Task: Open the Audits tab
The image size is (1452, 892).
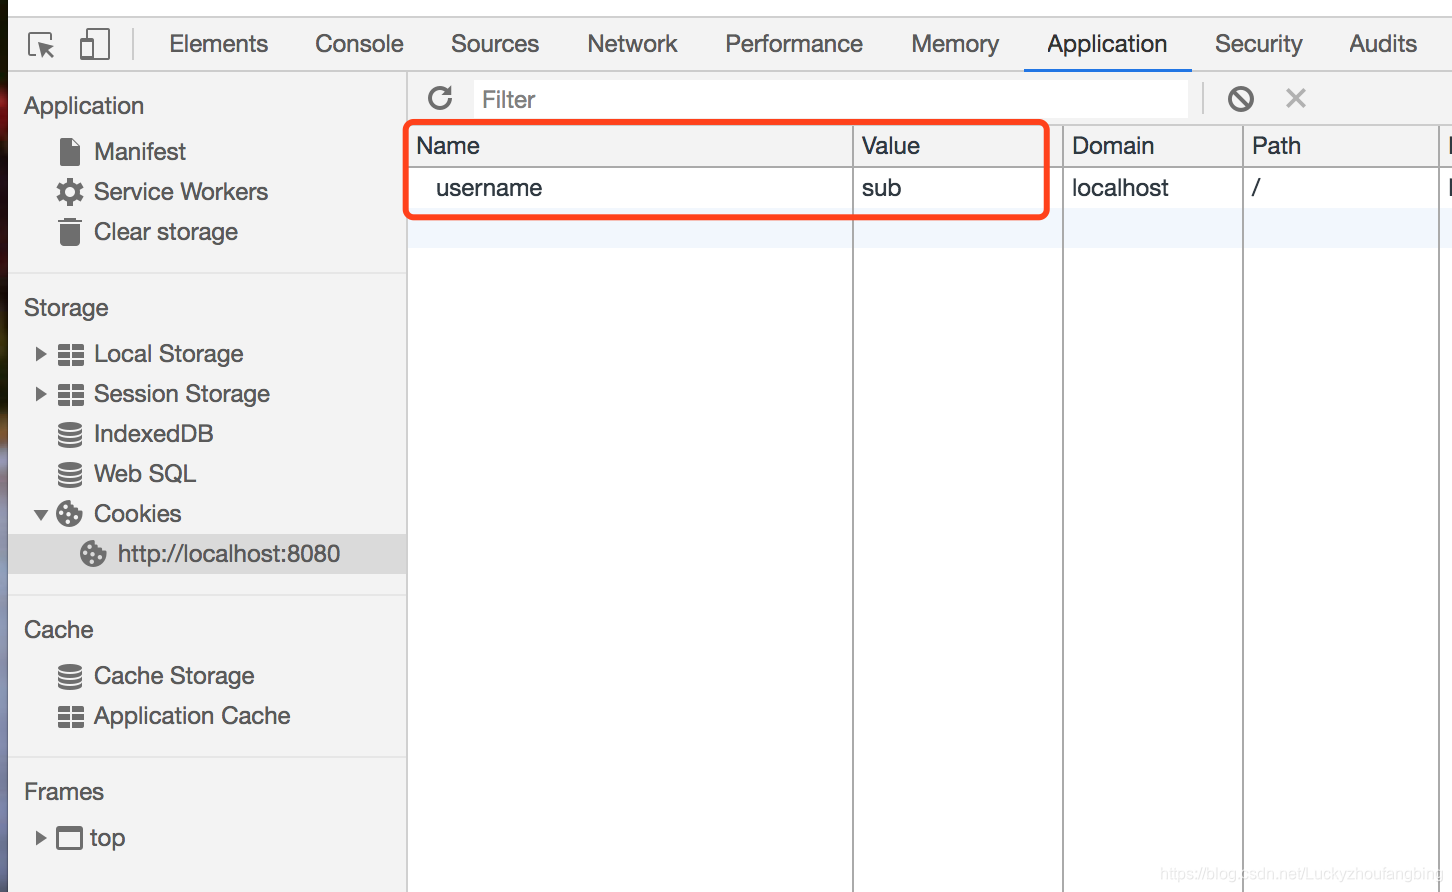Action: pyautogui.click(x=1383, y=44)
